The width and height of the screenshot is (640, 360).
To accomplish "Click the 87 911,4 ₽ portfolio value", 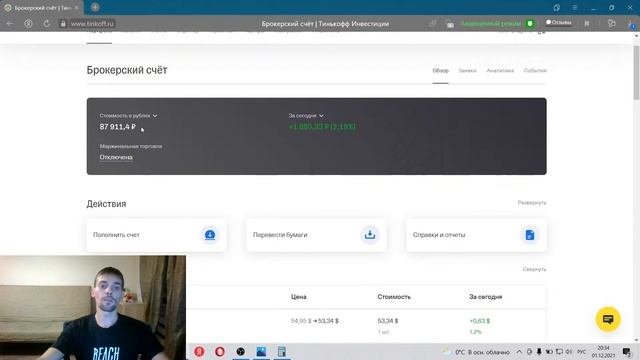I will click(118, 127).
